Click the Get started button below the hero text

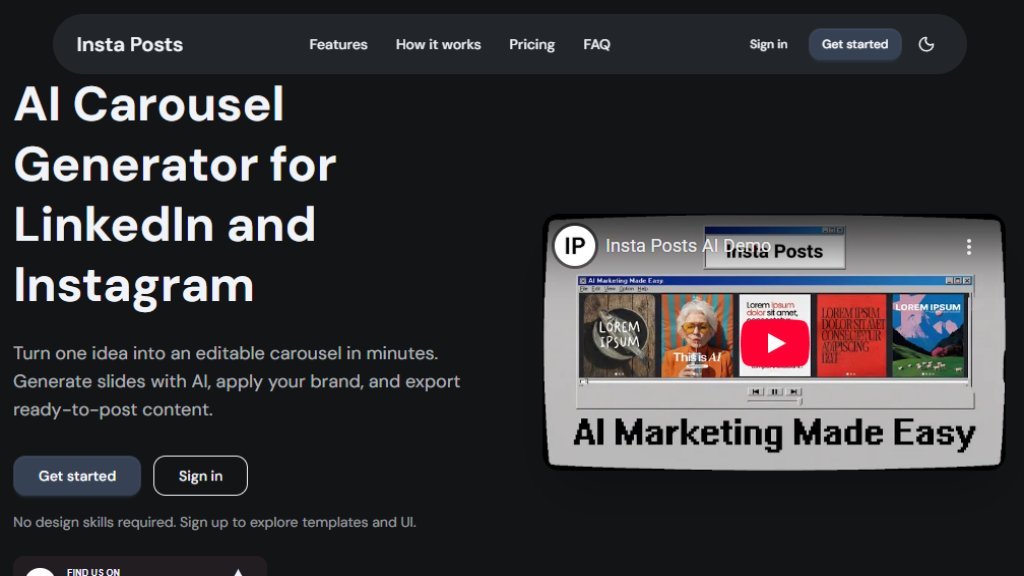pyautogui.click(x=77, y=476)
